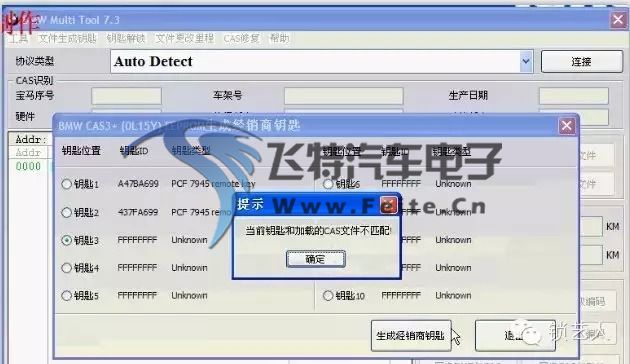Select the 钥匙2 radio button
This screenshot has height=364, width=630.
tap(66, 212)
